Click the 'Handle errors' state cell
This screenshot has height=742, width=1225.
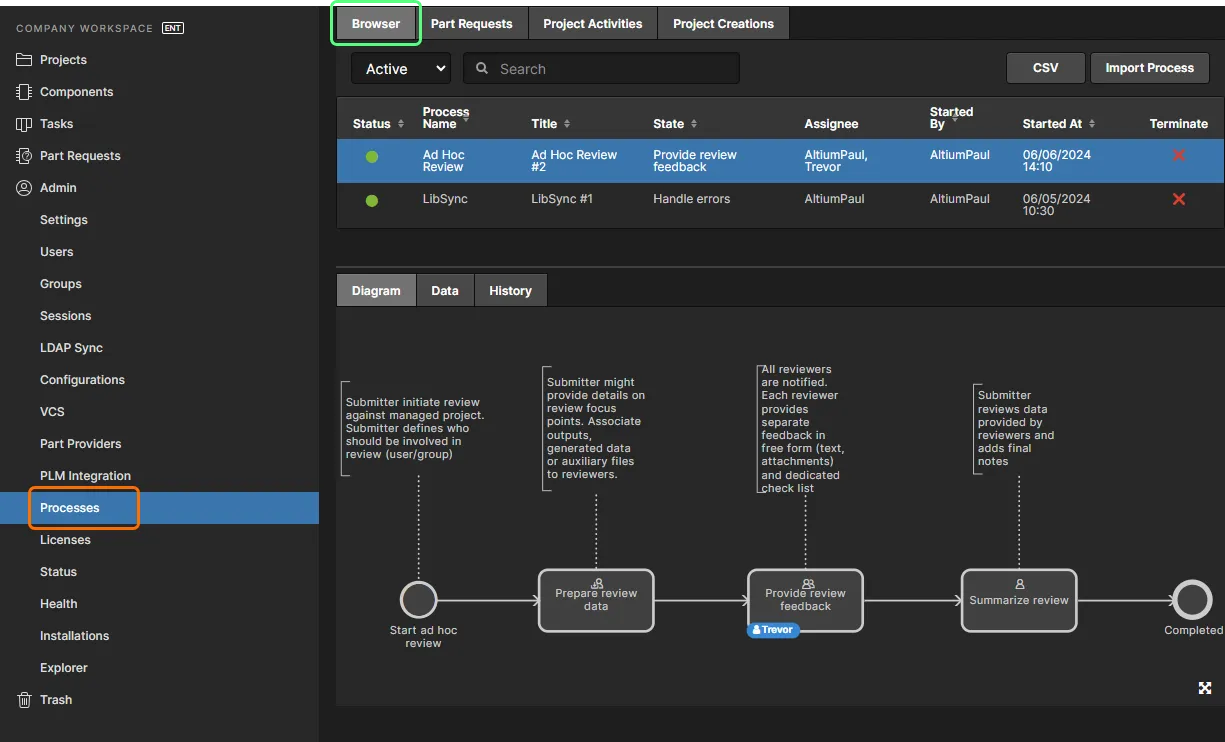[692, 199]
